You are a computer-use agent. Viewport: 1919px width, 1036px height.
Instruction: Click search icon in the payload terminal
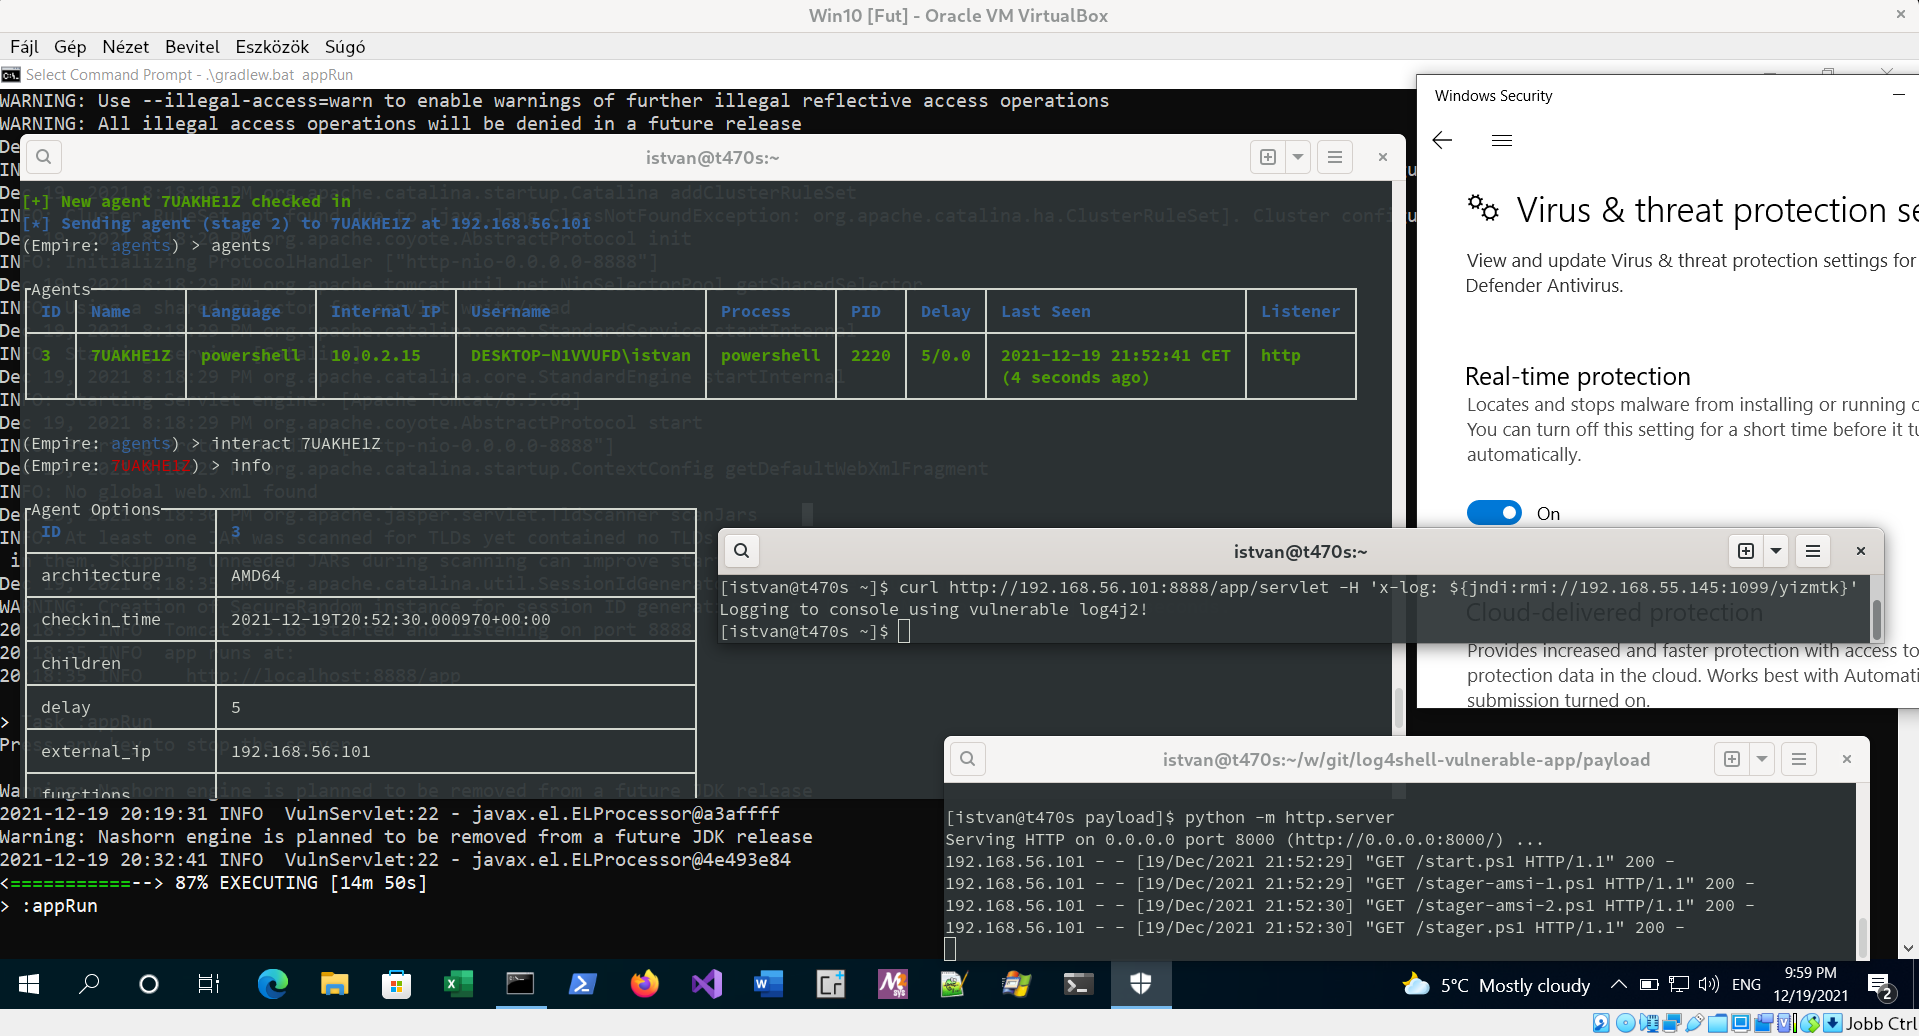coord(967,759)
